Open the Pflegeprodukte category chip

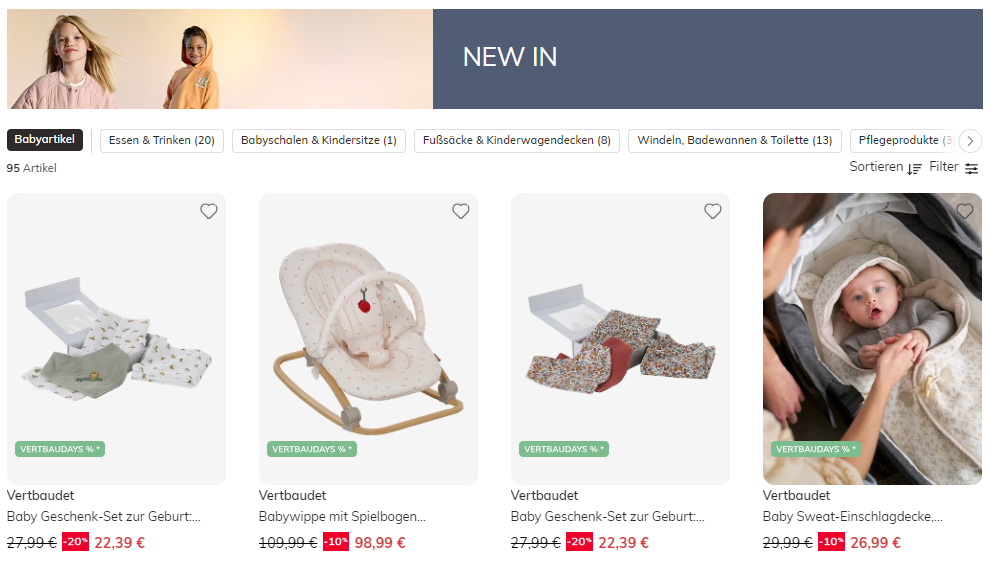pyautogui.click(x=904, y=140)
